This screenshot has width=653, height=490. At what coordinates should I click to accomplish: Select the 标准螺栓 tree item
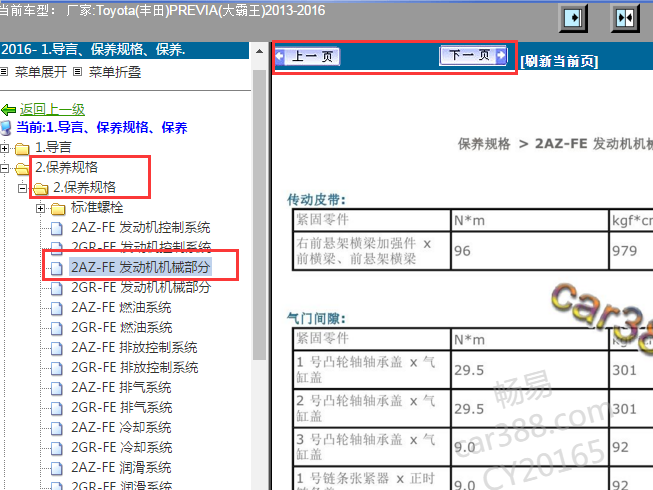(x=97, y=207)
